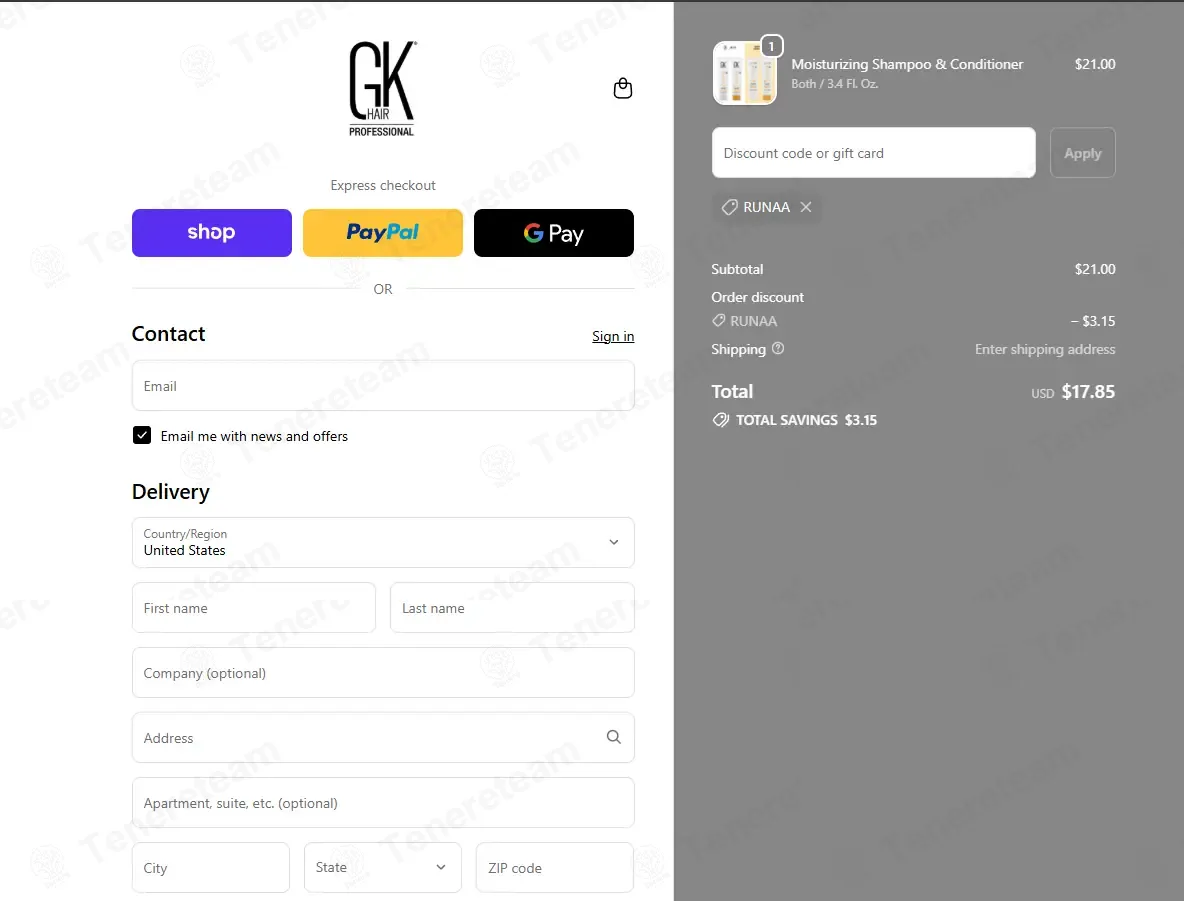Pay with PayPal express checkout
The height and width of the screenshot is (901, 1184).
pyautogui.click(x=383, y=233)
